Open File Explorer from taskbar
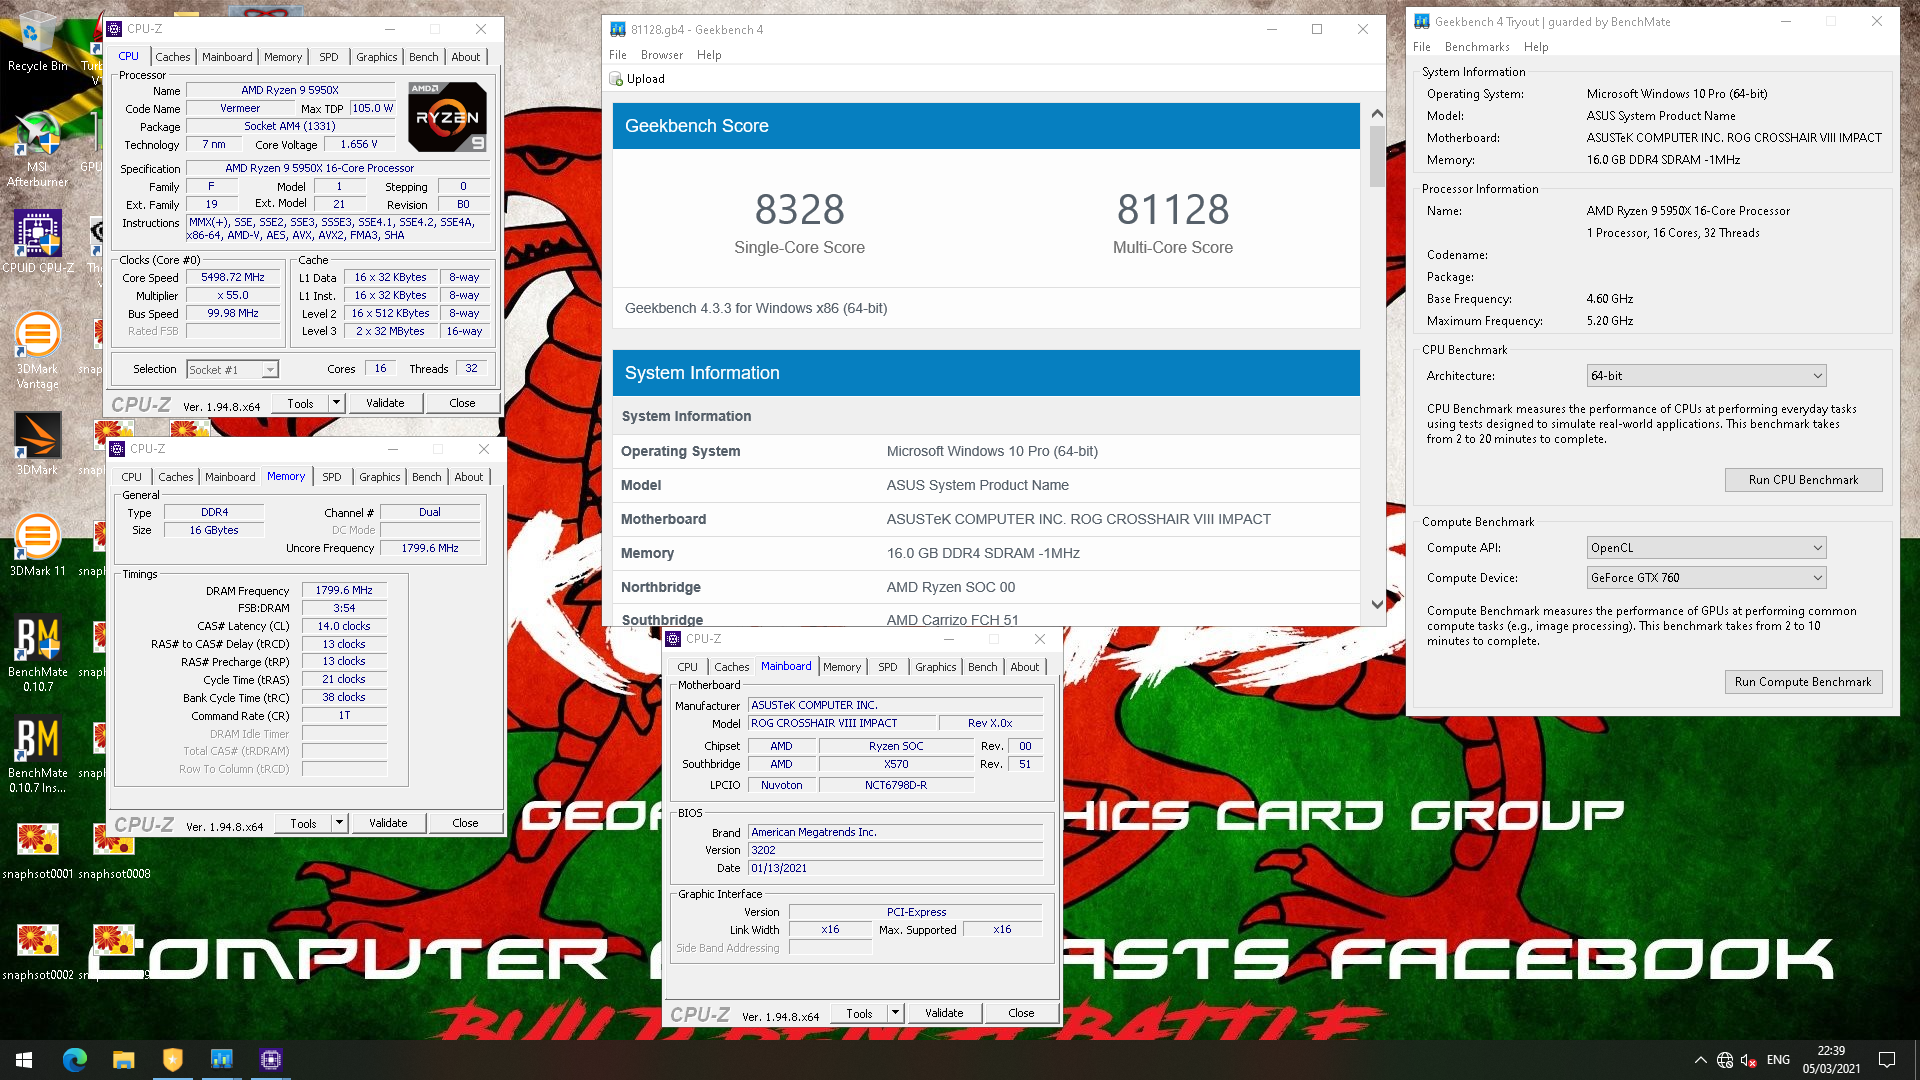 (x=123, y=1060)
